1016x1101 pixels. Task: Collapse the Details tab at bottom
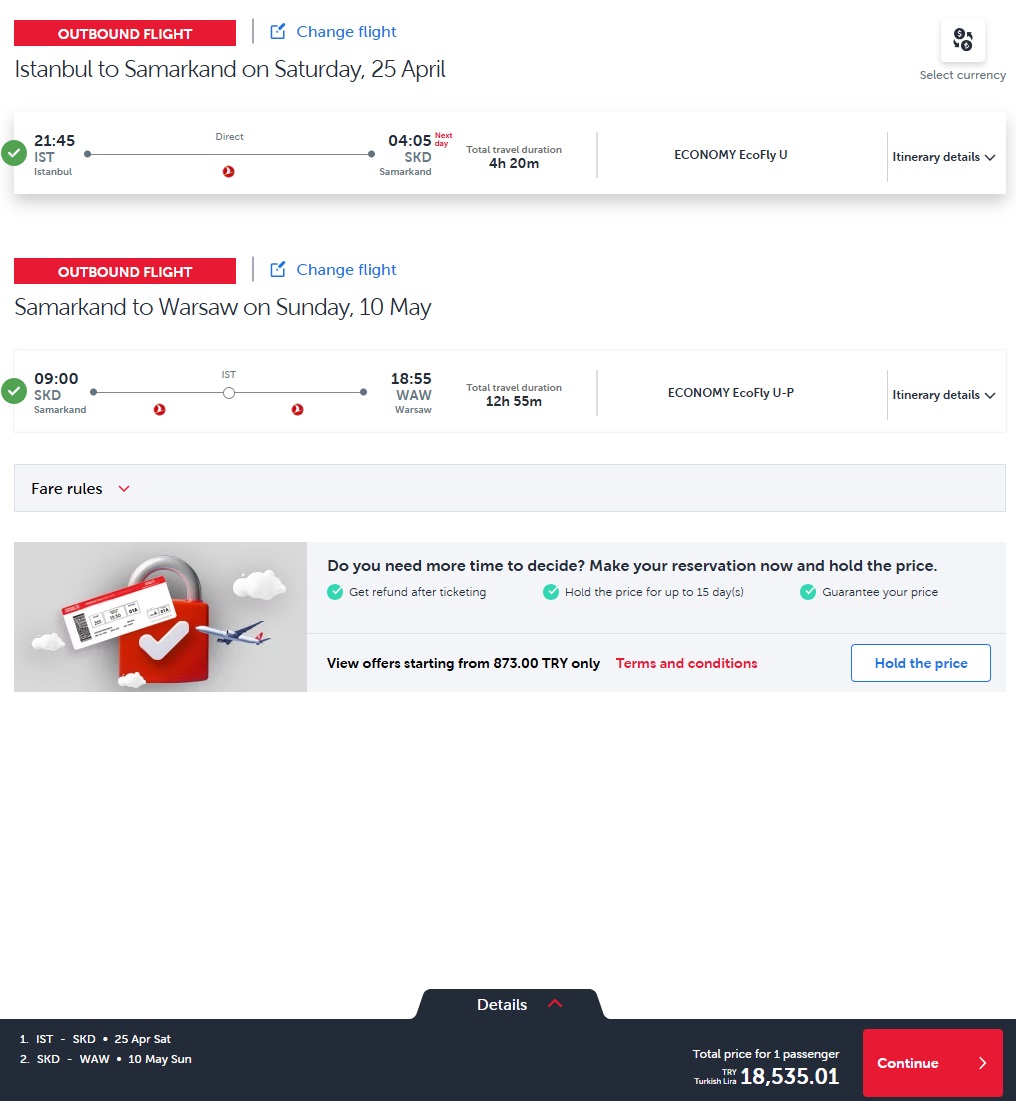point(510,1004)
